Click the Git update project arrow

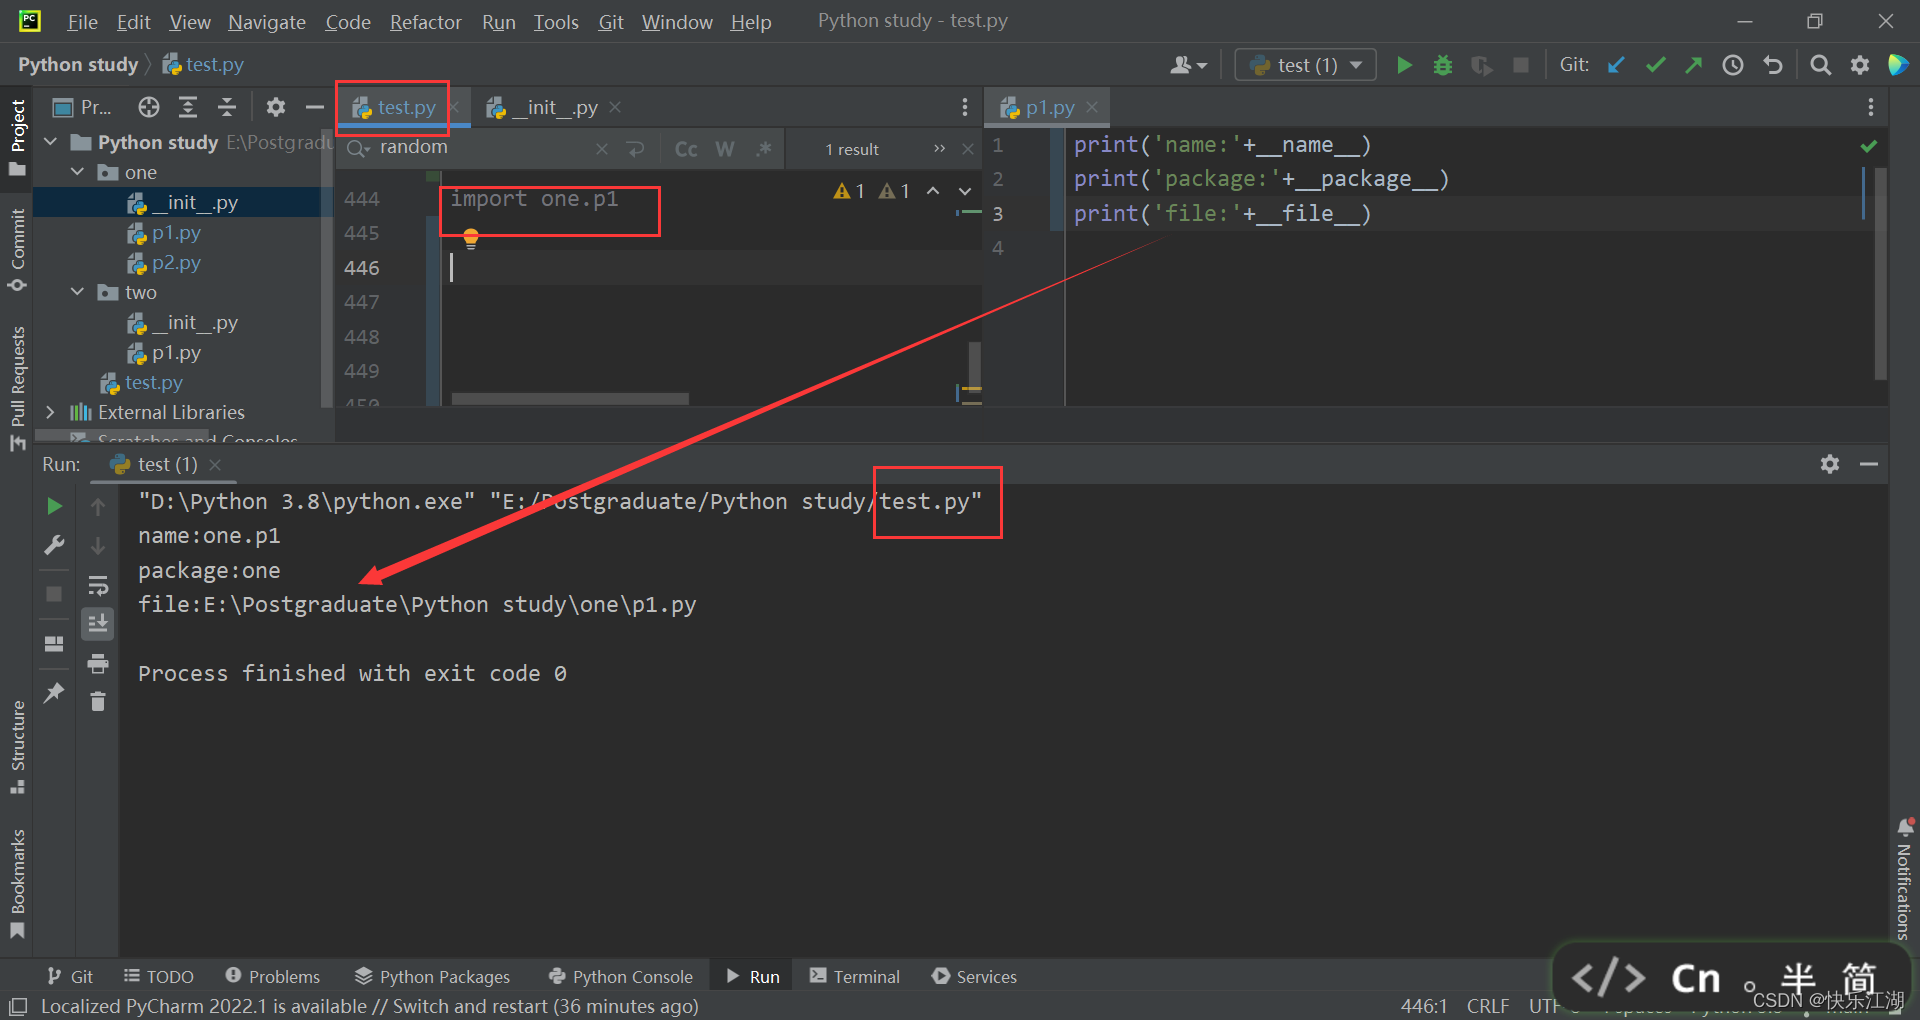pos(1616,65)
